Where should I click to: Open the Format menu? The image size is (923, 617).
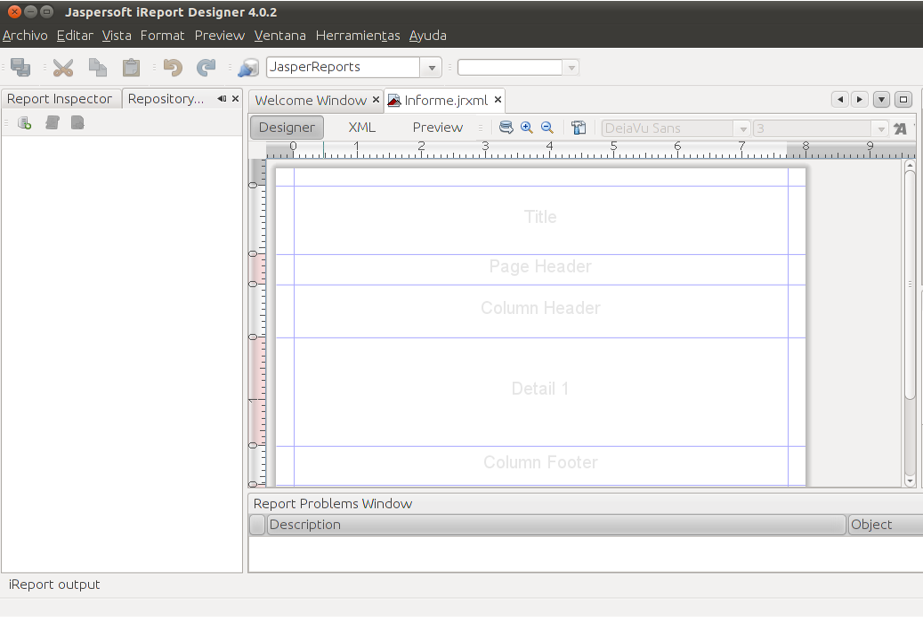pyautogui.click(x=162, y=35)
